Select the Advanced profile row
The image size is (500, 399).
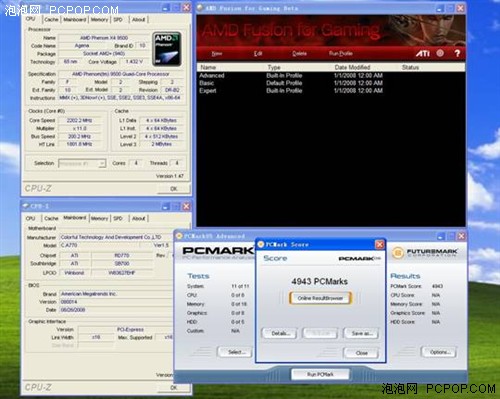pyautogui.click(x=331, y=76)
